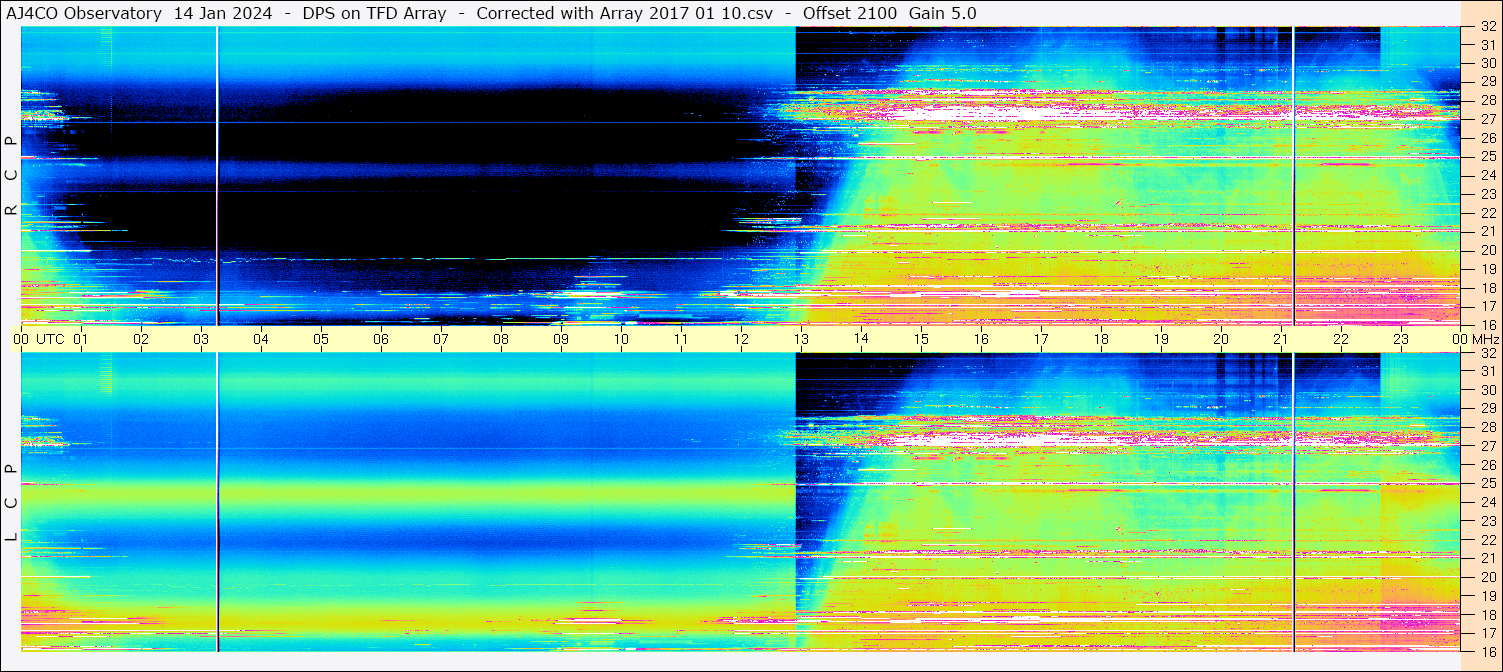Click the 17 MHz label of LCP panel

1488,632
